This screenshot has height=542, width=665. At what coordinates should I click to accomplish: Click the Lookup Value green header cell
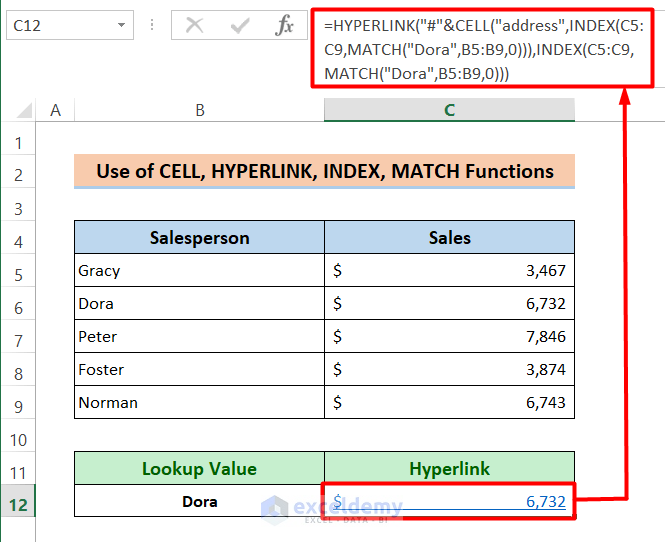(x=200, y=469)
